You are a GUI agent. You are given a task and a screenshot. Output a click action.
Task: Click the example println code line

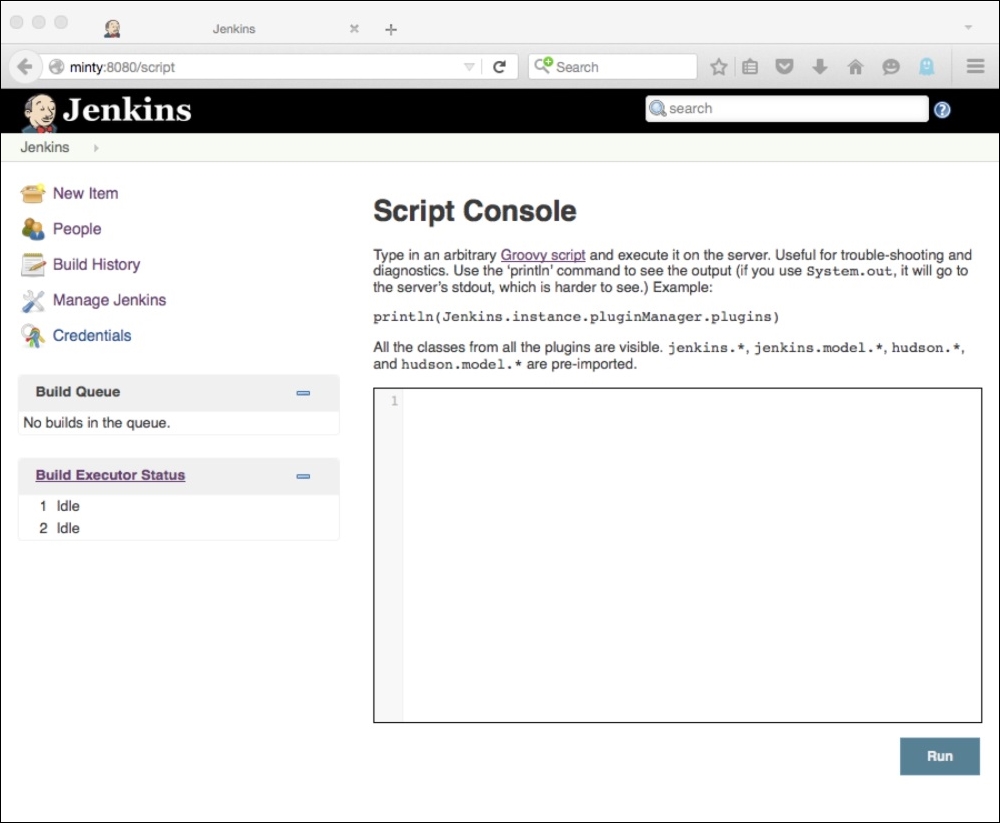[x=576, y=316]
